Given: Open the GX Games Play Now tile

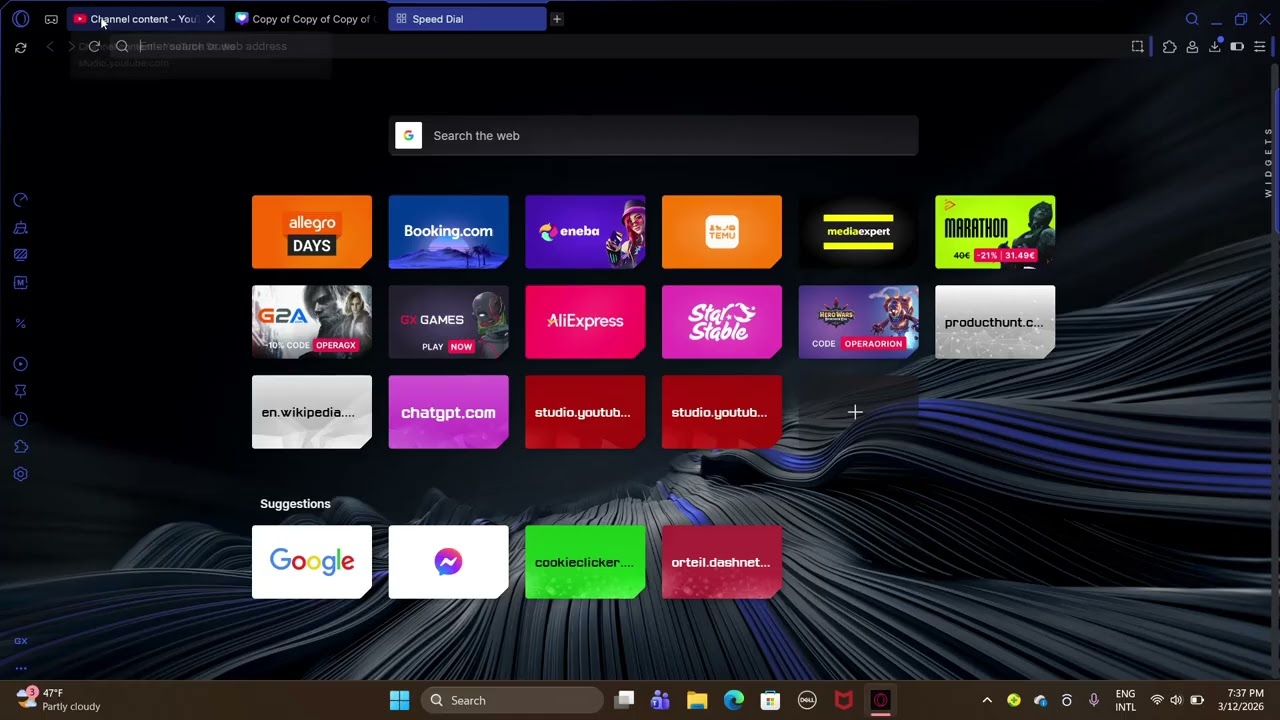Looking at the screenshot, I should click(x=448, y=322).
